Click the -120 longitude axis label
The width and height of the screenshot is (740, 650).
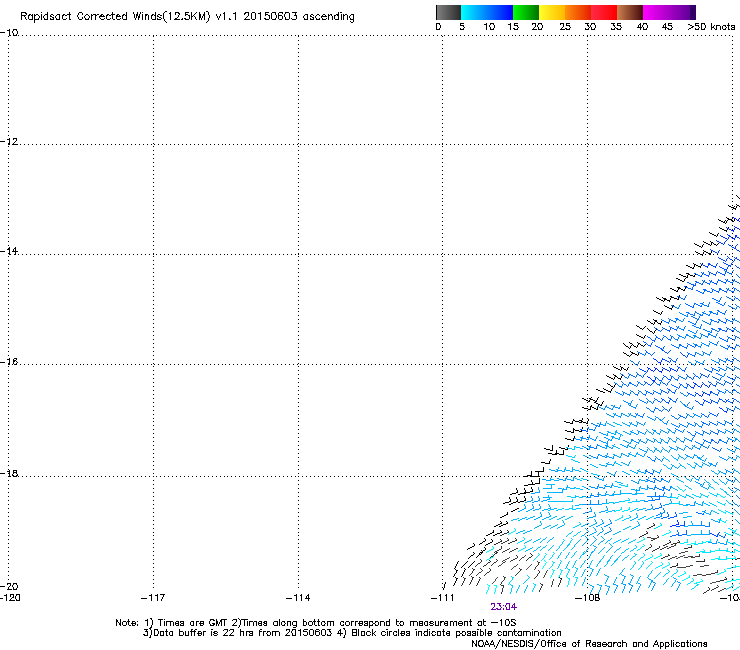pyautogui.click(x=10, y=598)
